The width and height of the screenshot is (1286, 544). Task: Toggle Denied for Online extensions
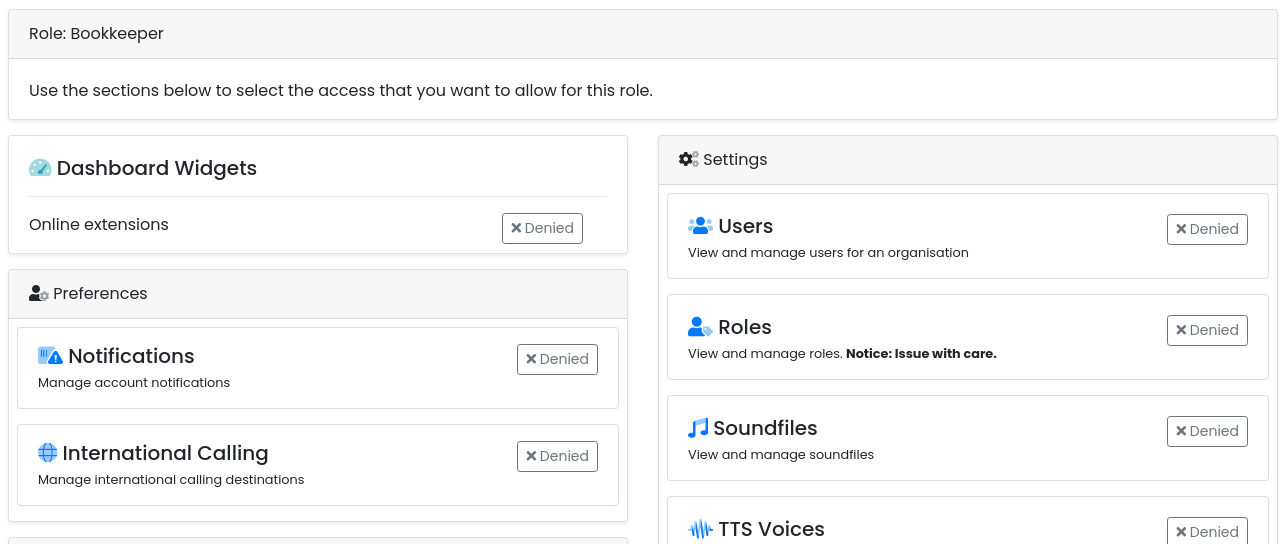pyautogui.click(x=542, y=228)
